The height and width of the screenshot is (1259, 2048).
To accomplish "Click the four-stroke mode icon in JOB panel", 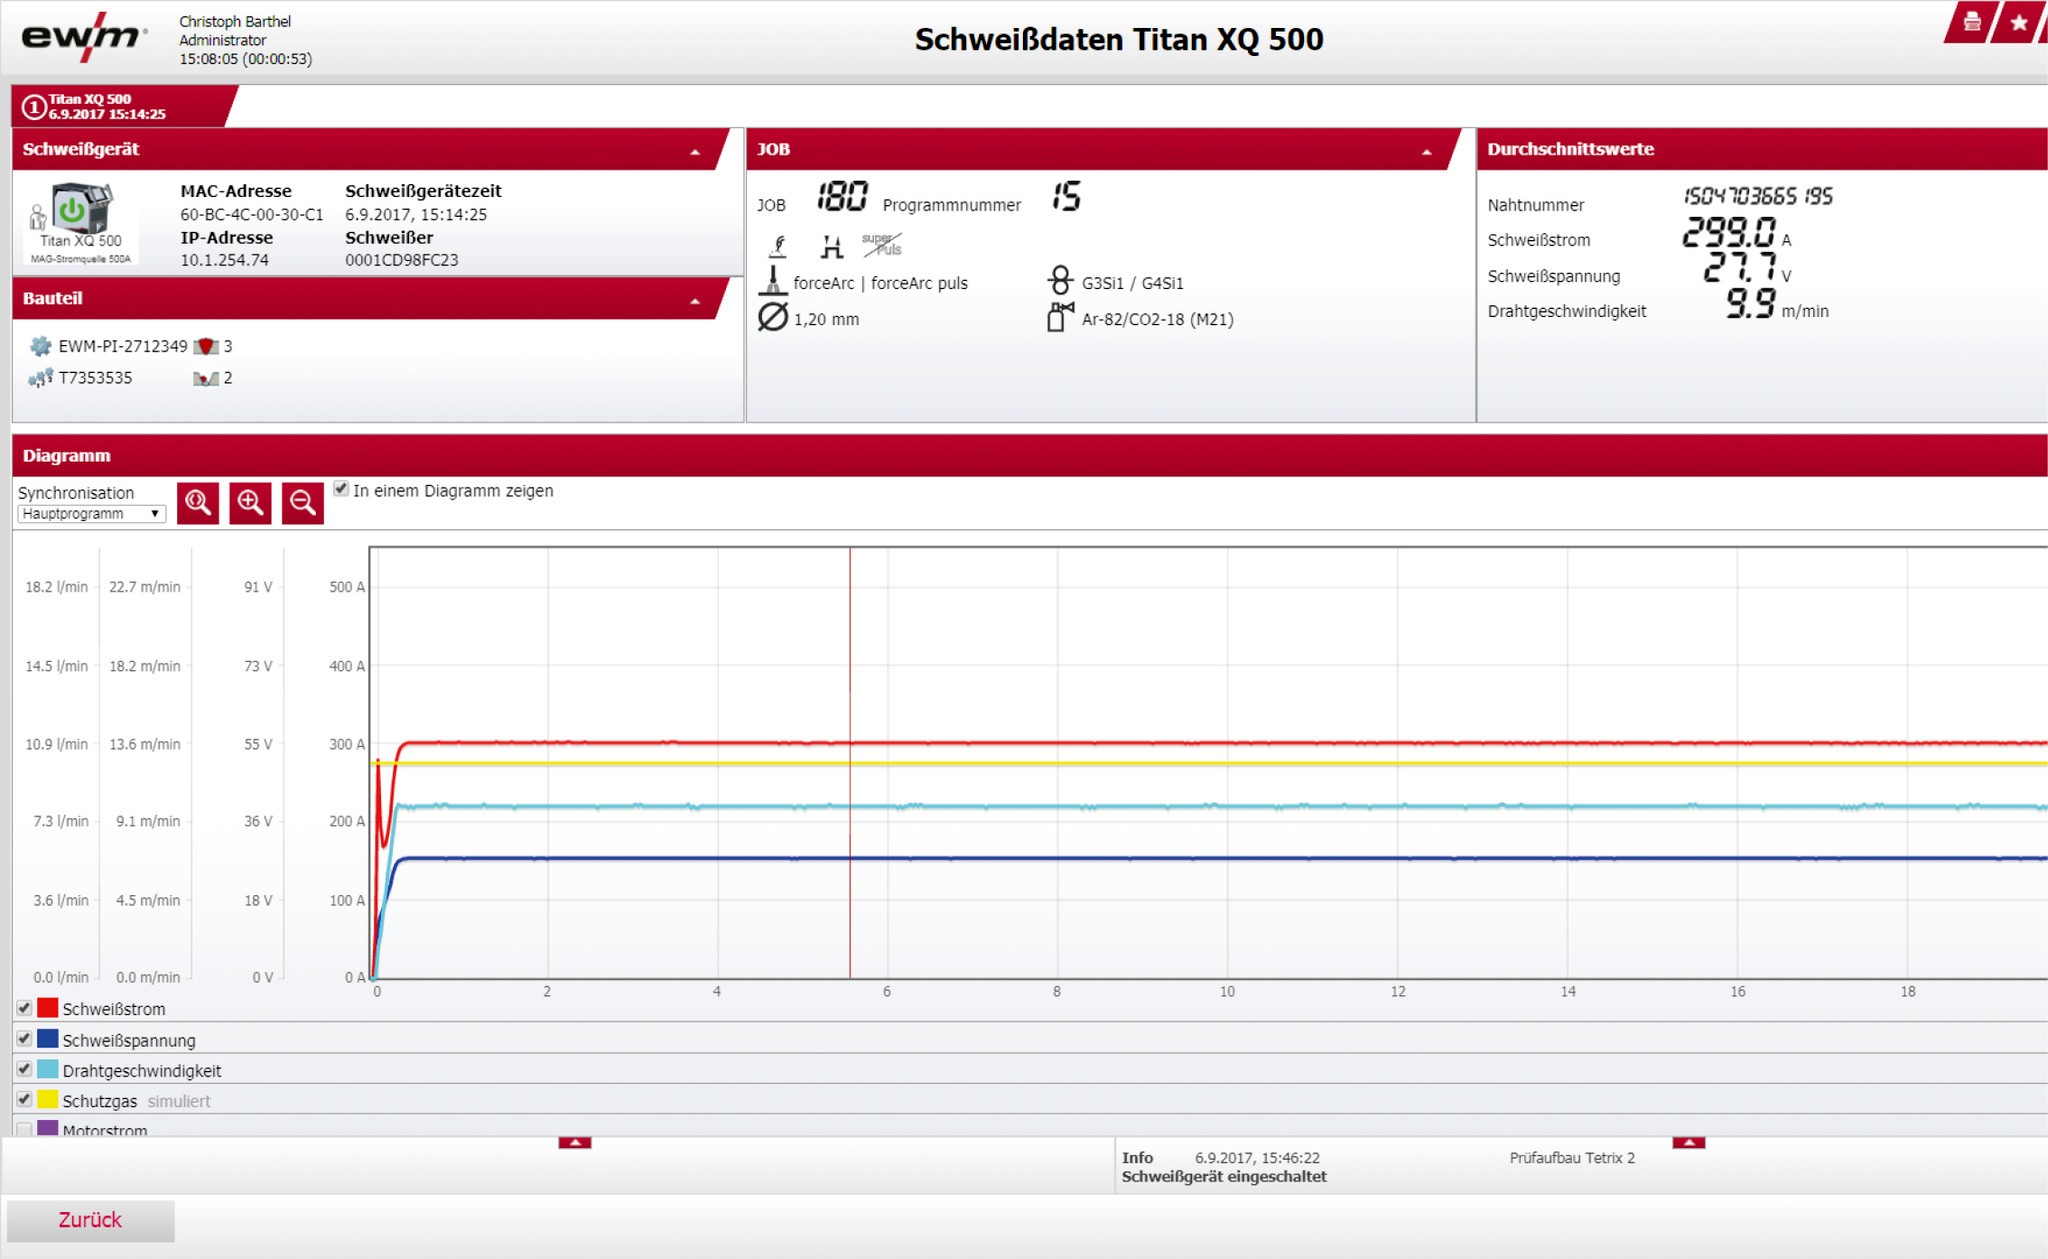I will click(x=831, y=246).
